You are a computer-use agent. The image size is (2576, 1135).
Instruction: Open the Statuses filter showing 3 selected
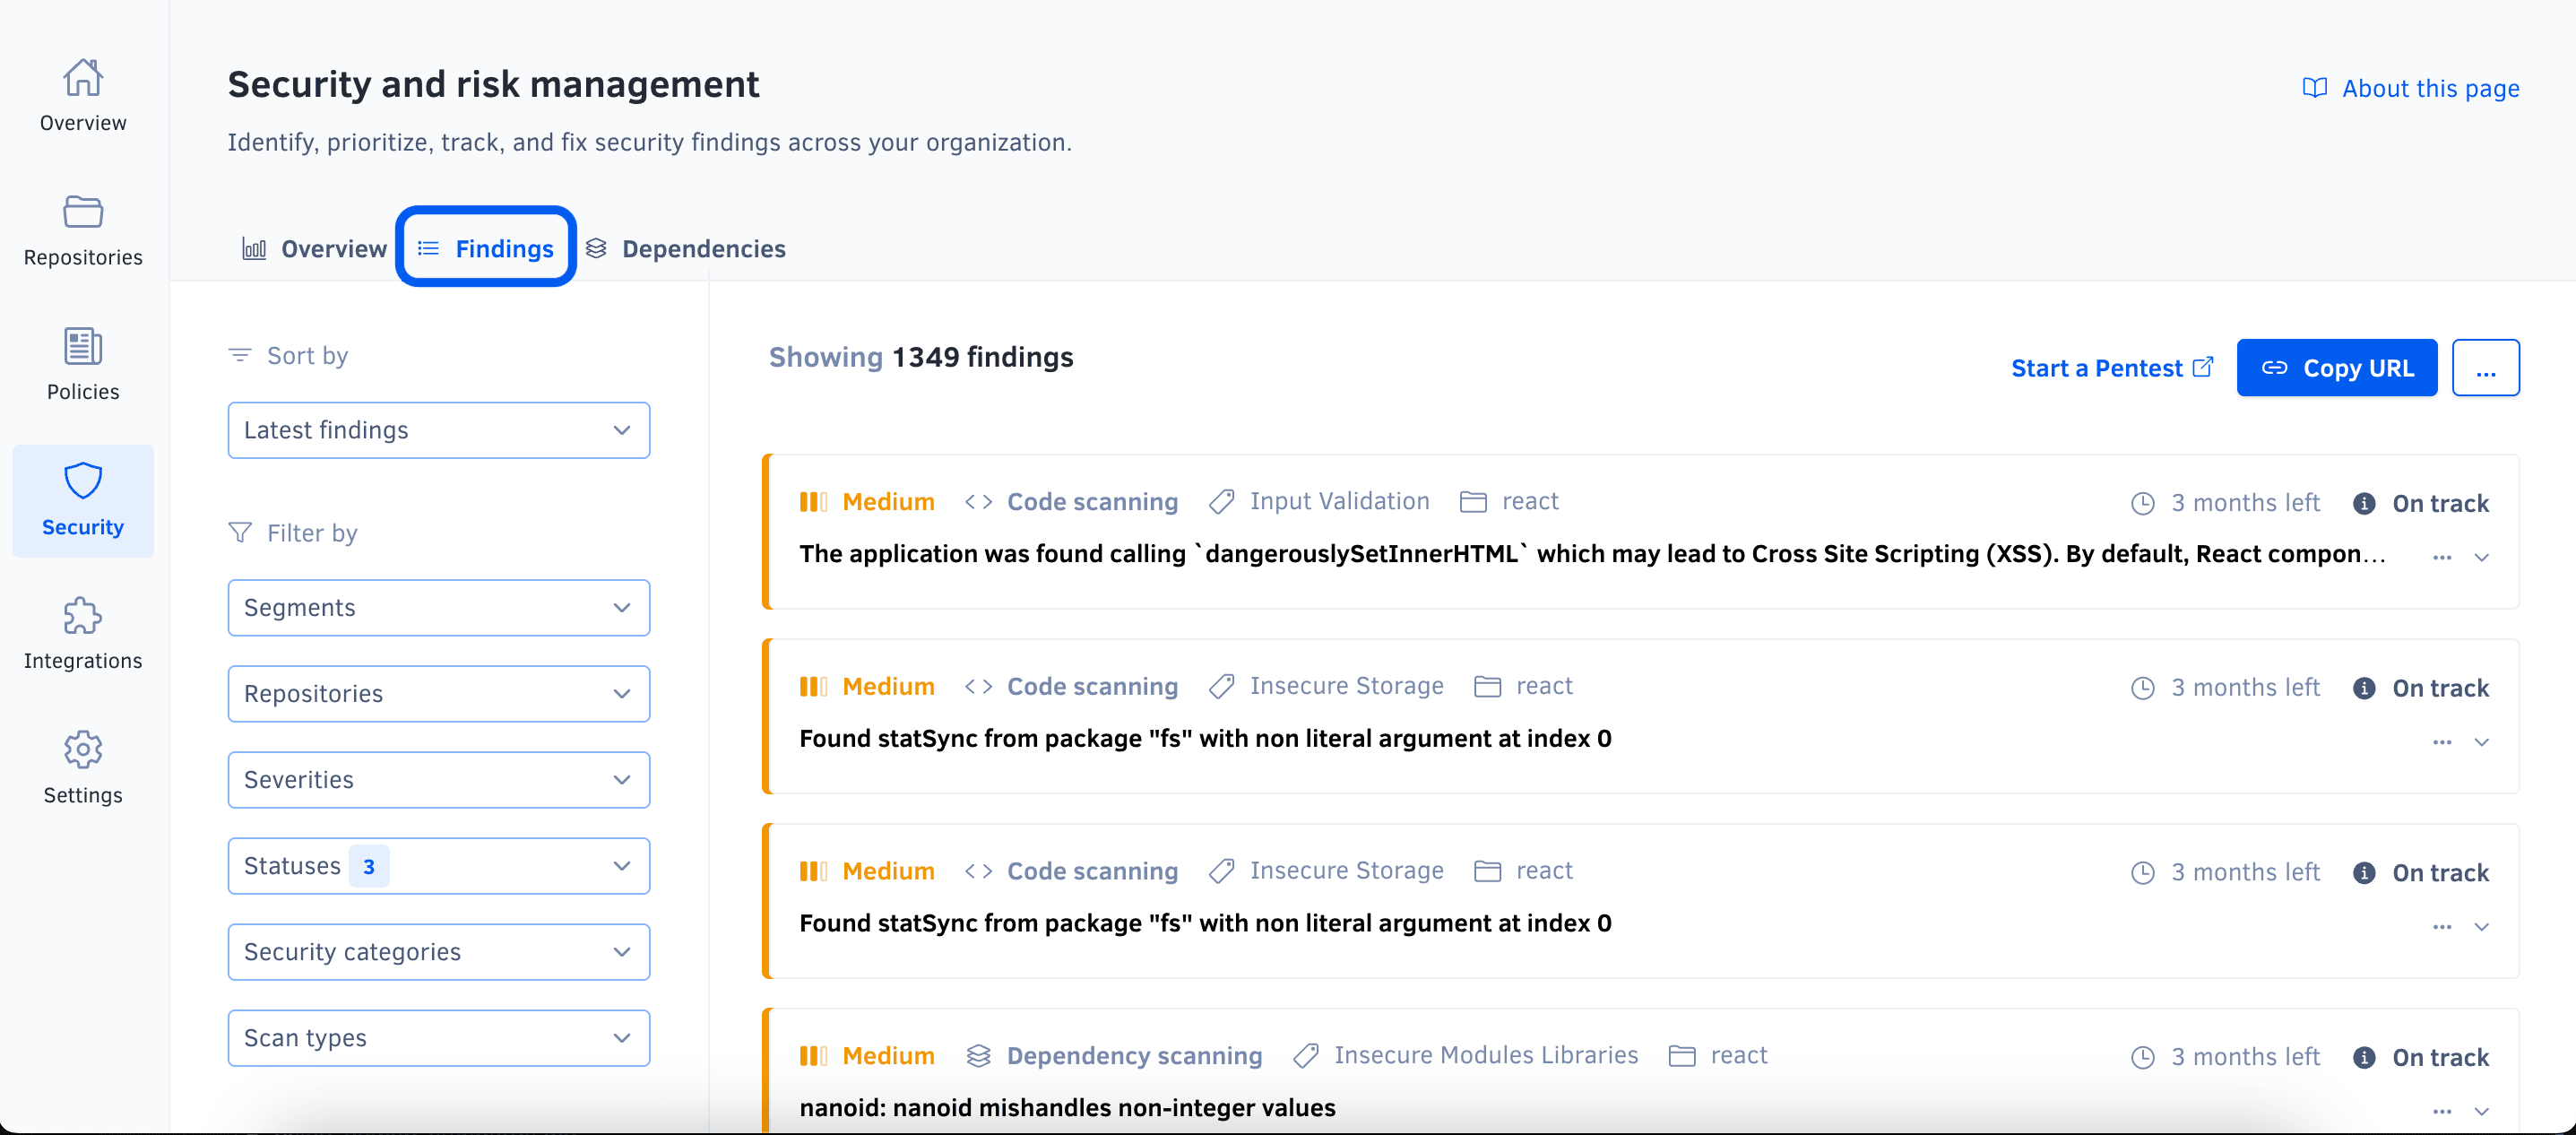point(438,866)
